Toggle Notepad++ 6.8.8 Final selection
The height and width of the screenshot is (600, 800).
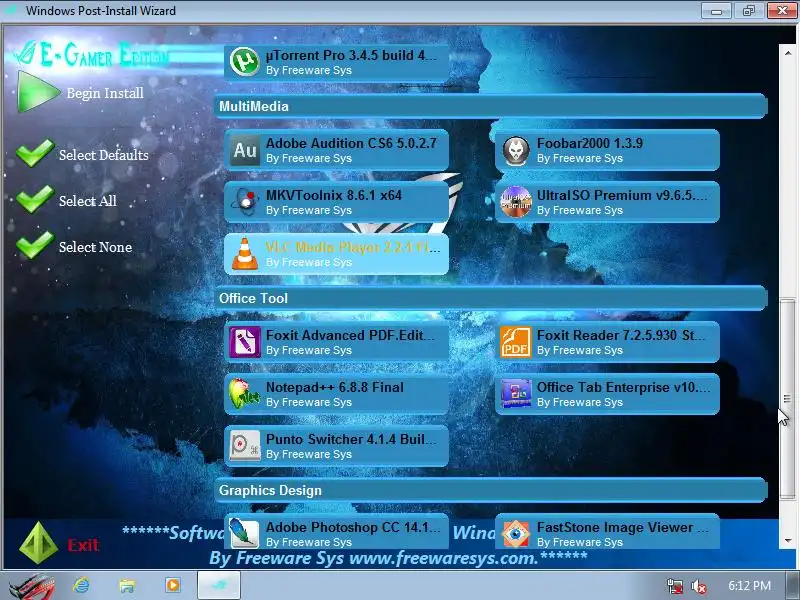[x=336, y=394]
